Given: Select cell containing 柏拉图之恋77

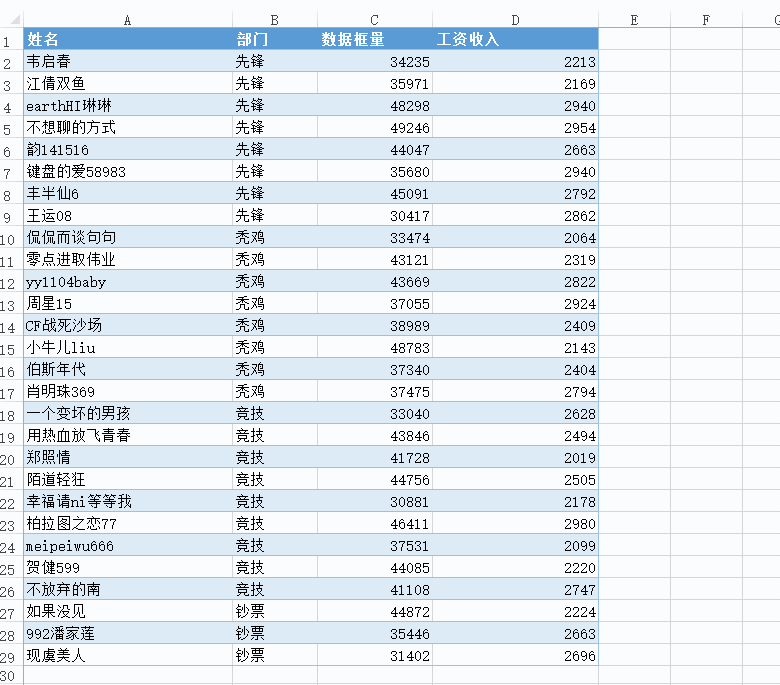Looking at the screenshot, I should (128, 522).
